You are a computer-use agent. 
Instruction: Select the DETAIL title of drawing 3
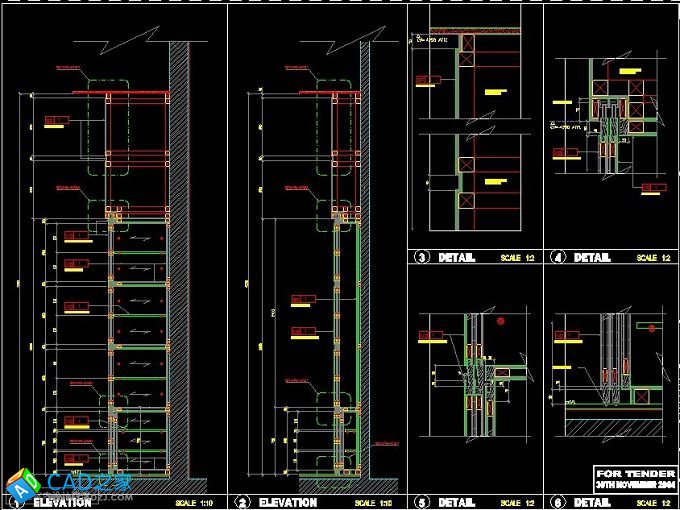[x=457, y=258]
